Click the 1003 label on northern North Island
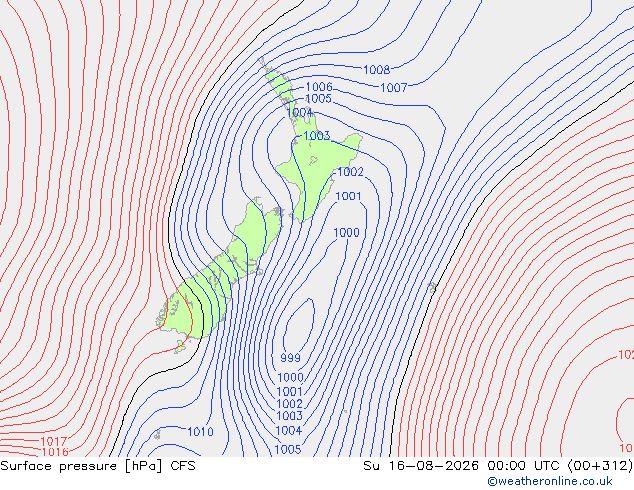Screen dimensions: 634x490 click(x=317, y=135)
